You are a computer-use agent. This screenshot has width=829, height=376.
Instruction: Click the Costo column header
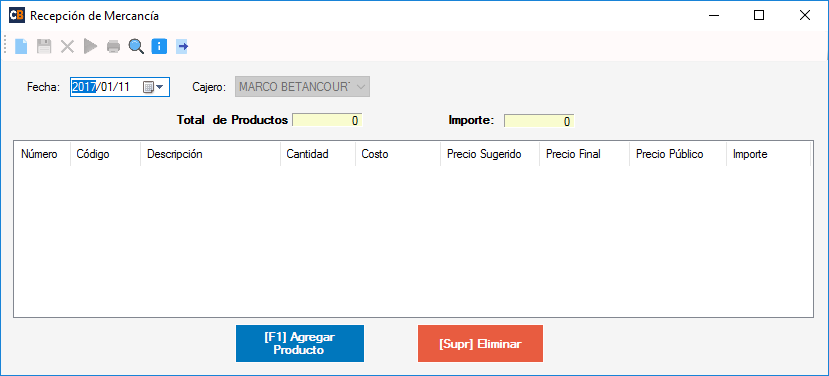pos(398,154)
